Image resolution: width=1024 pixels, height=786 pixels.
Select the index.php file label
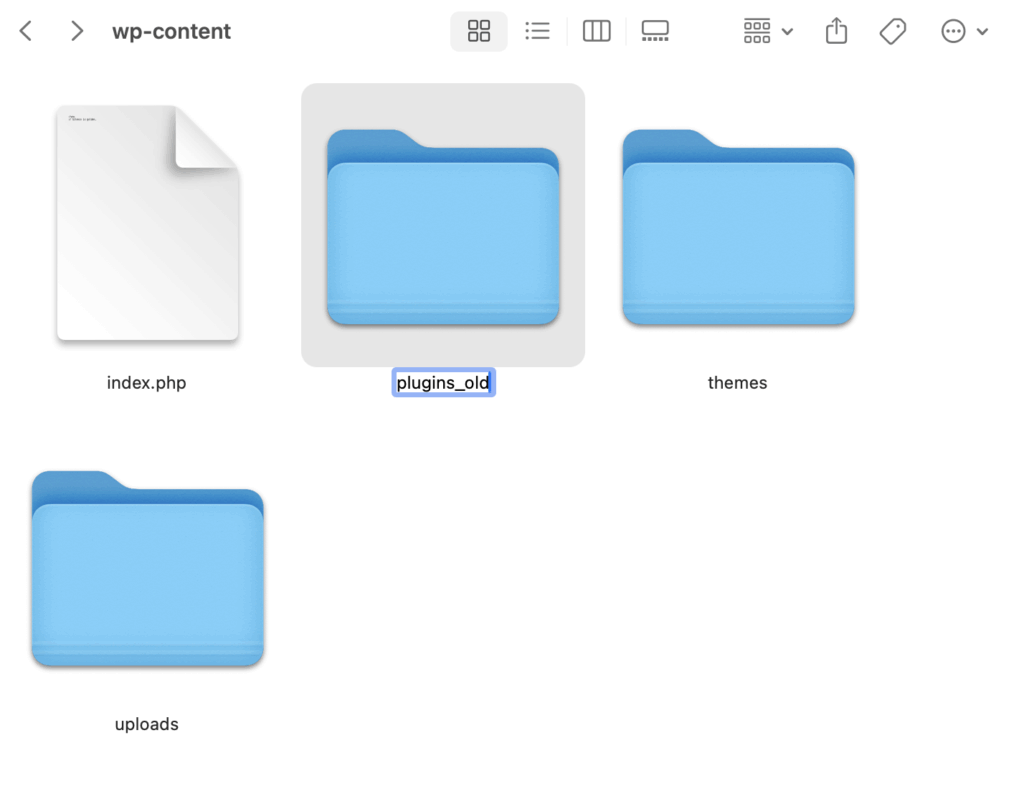coord(146,382)
